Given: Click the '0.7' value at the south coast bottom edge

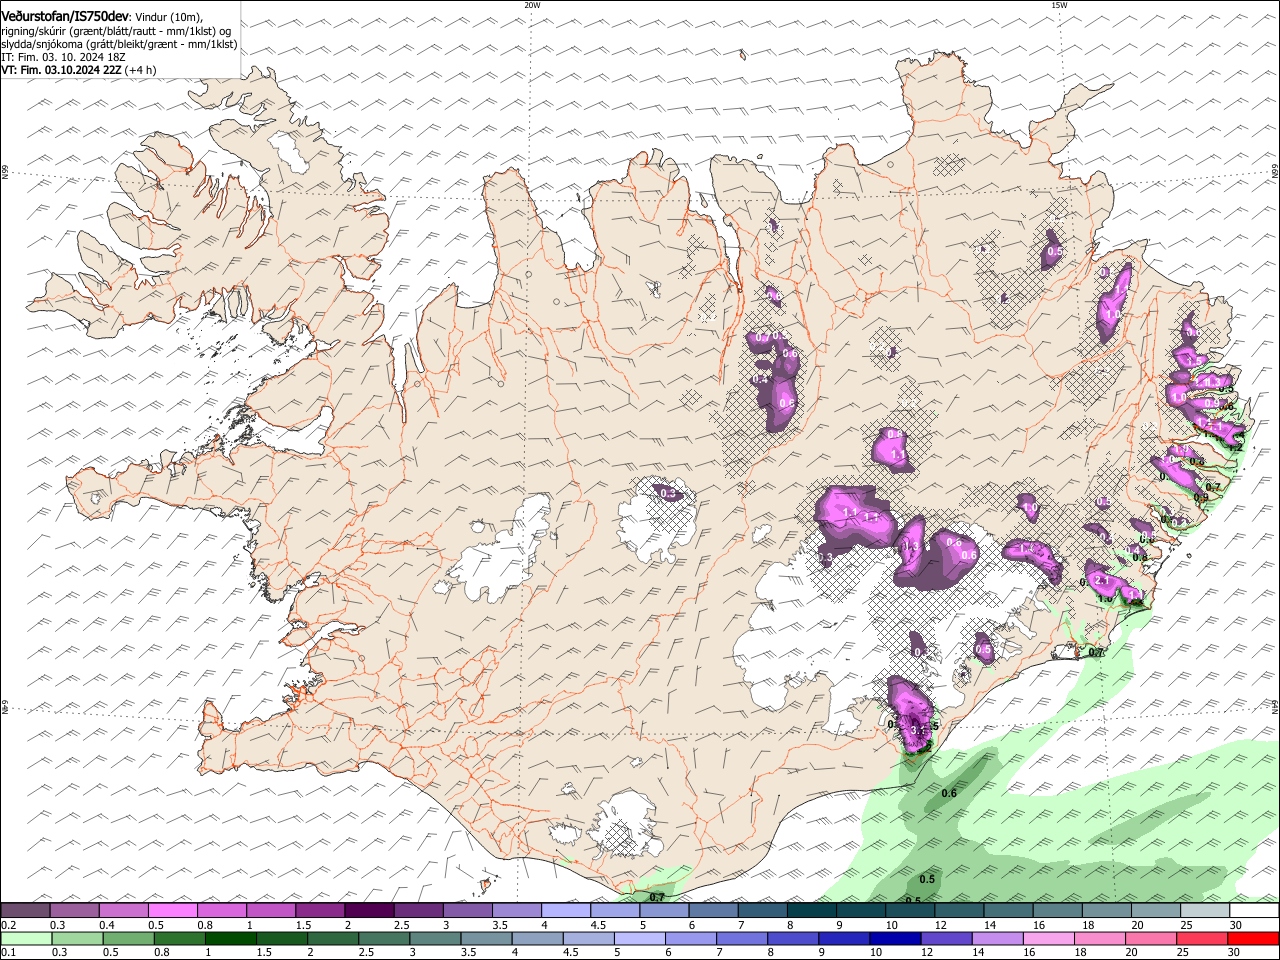Looking at the screenshot, I should click(657, 897).
